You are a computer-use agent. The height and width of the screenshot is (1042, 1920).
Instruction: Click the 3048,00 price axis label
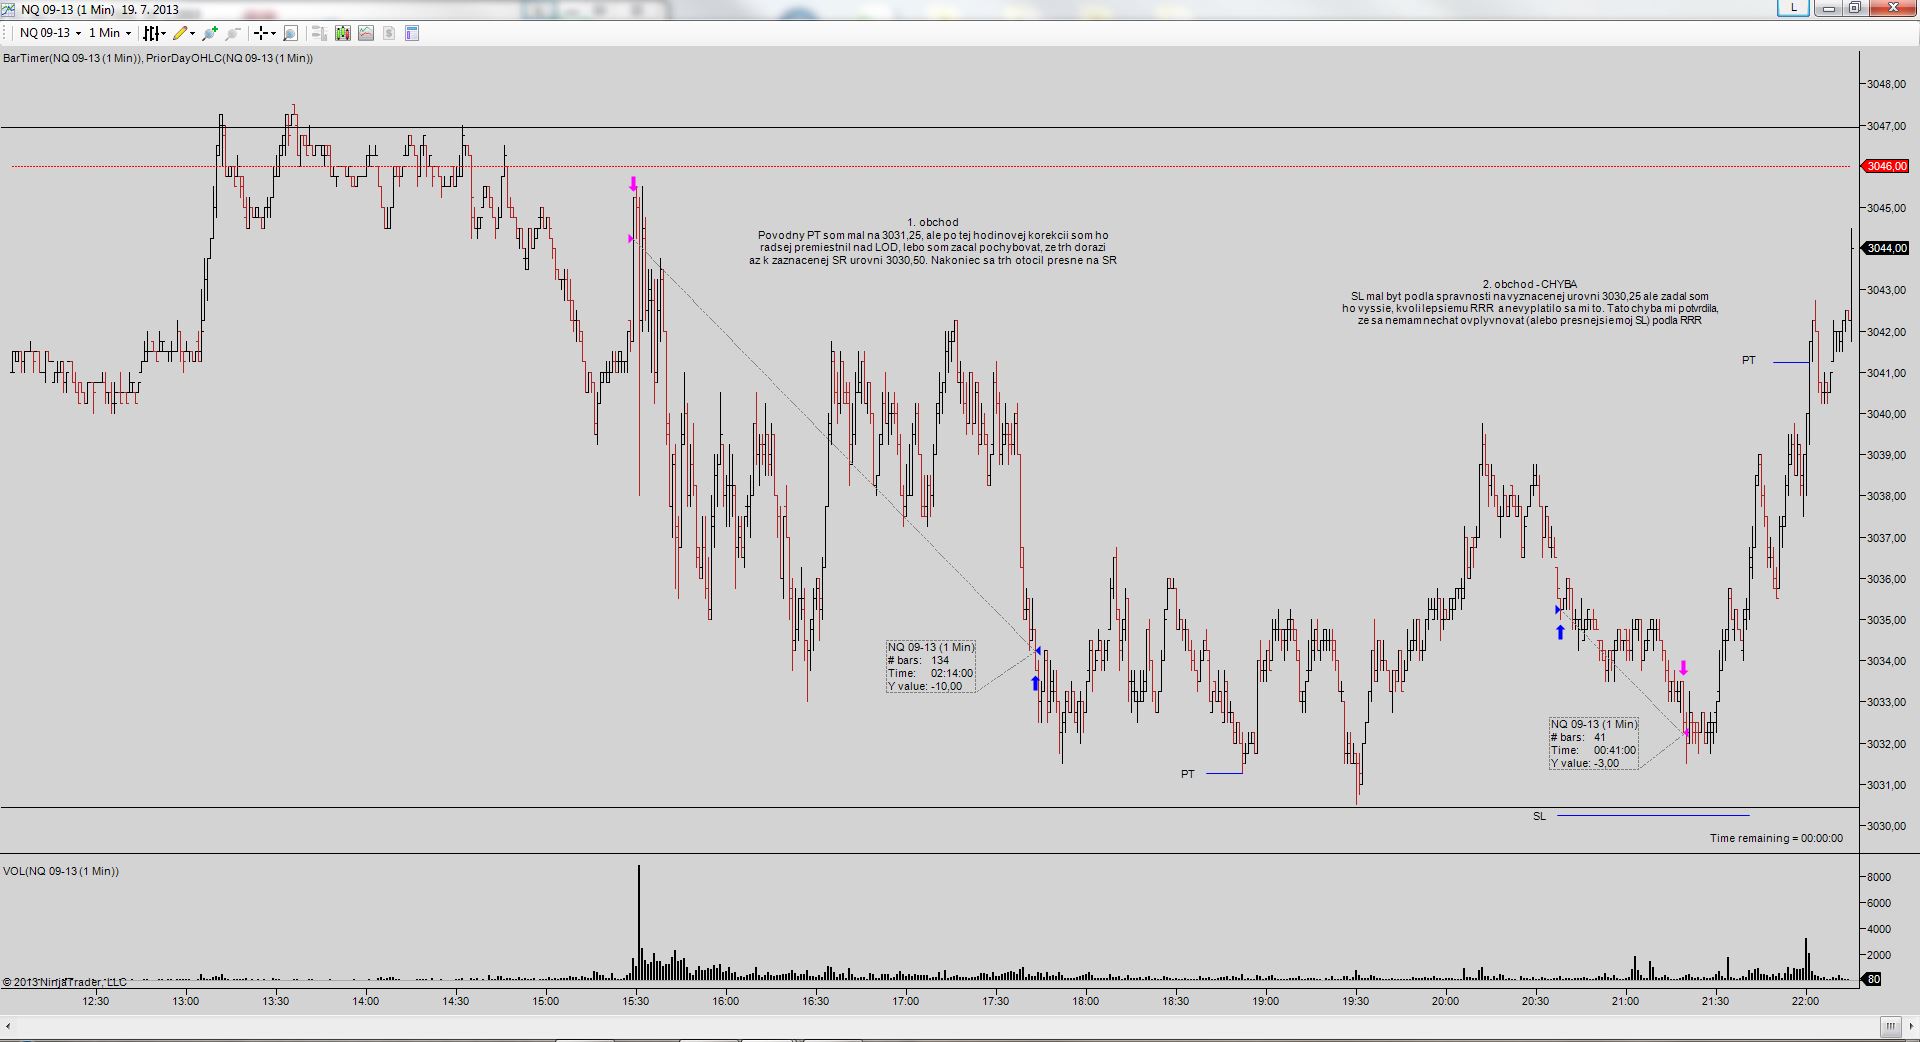pyautogui.click(x=1886, y=84)
